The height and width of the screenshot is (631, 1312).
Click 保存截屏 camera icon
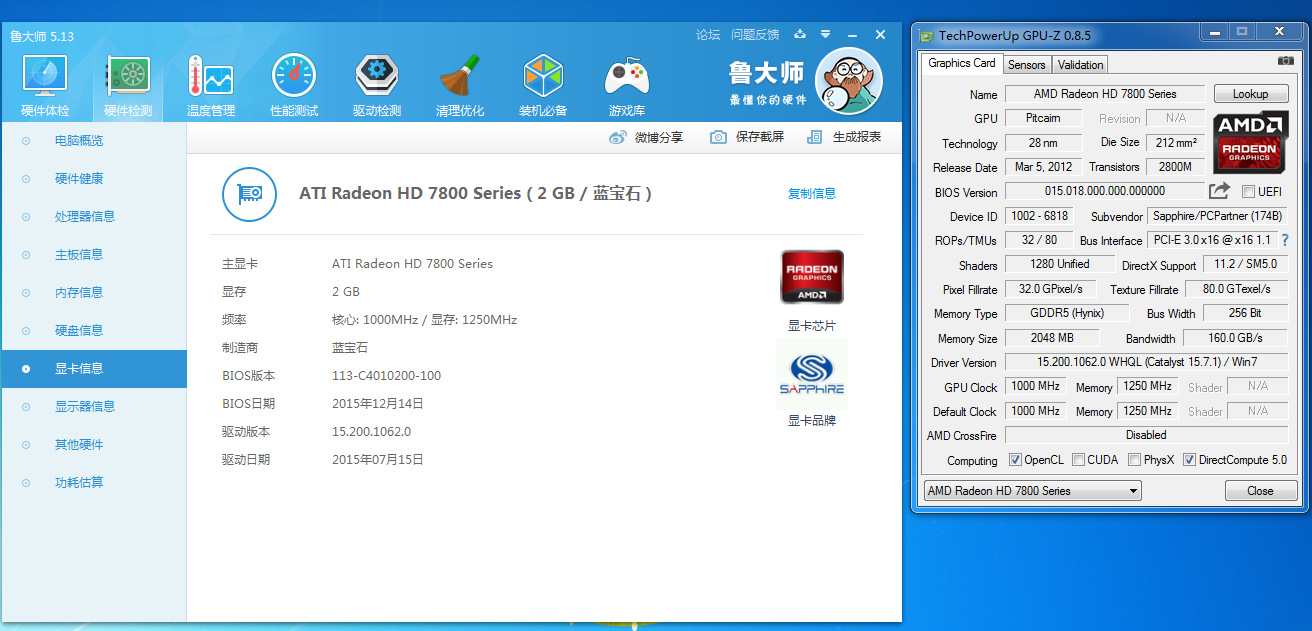point(718,137)
